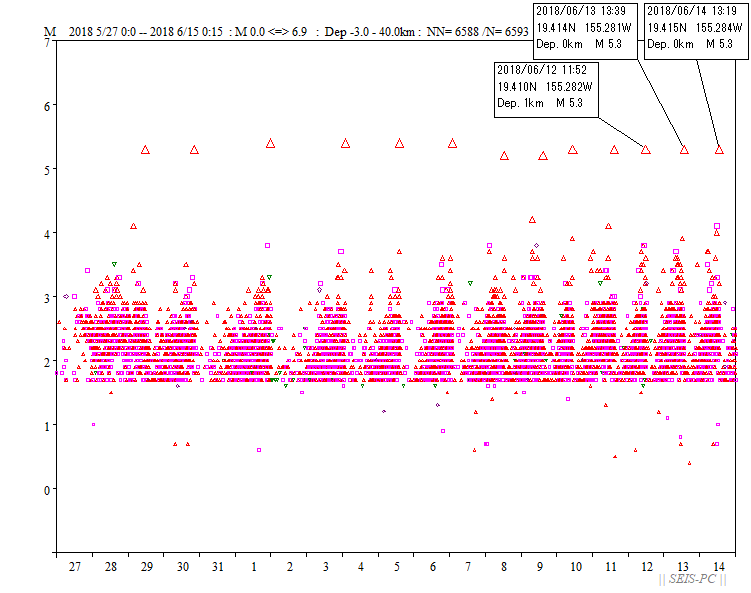Select the M 5.2 triangle on June 8
Screen dimensions: 751x593
(504, 156)
